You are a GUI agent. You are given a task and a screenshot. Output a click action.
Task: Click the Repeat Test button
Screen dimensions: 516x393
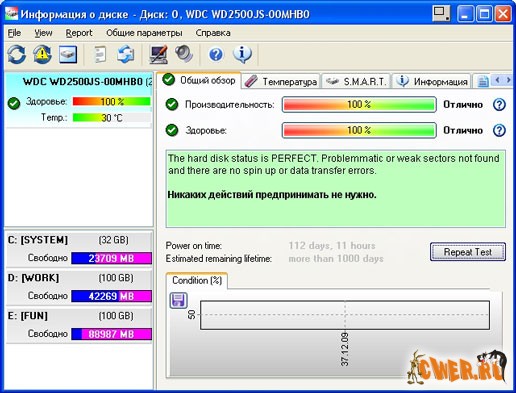pyautogui.click(x=468, y=252)
